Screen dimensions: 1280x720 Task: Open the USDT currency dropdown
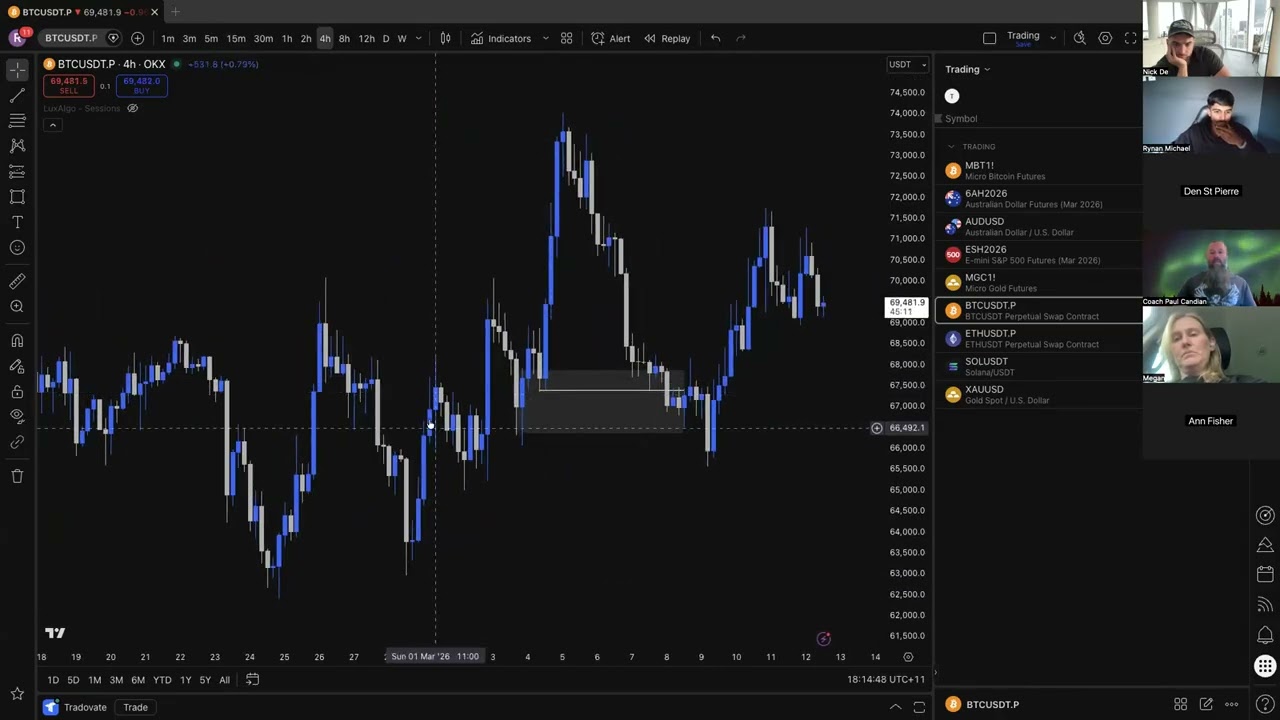907,65
